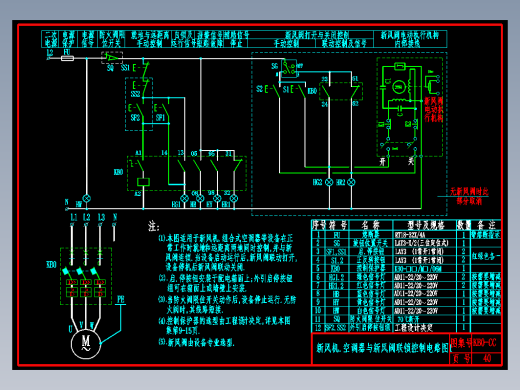
Task: Click the HR1 indicator lamp symbol
Action: pyautogui.click(x=234, y=199)
